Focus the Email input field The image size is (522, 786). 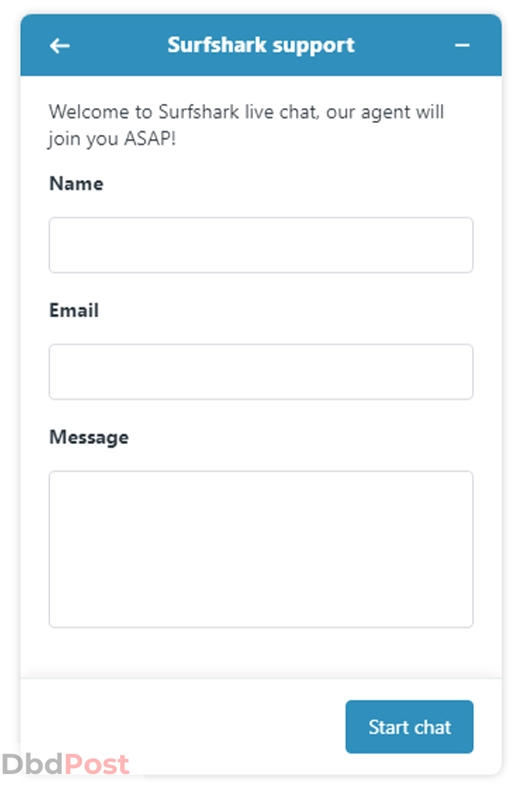261,372
